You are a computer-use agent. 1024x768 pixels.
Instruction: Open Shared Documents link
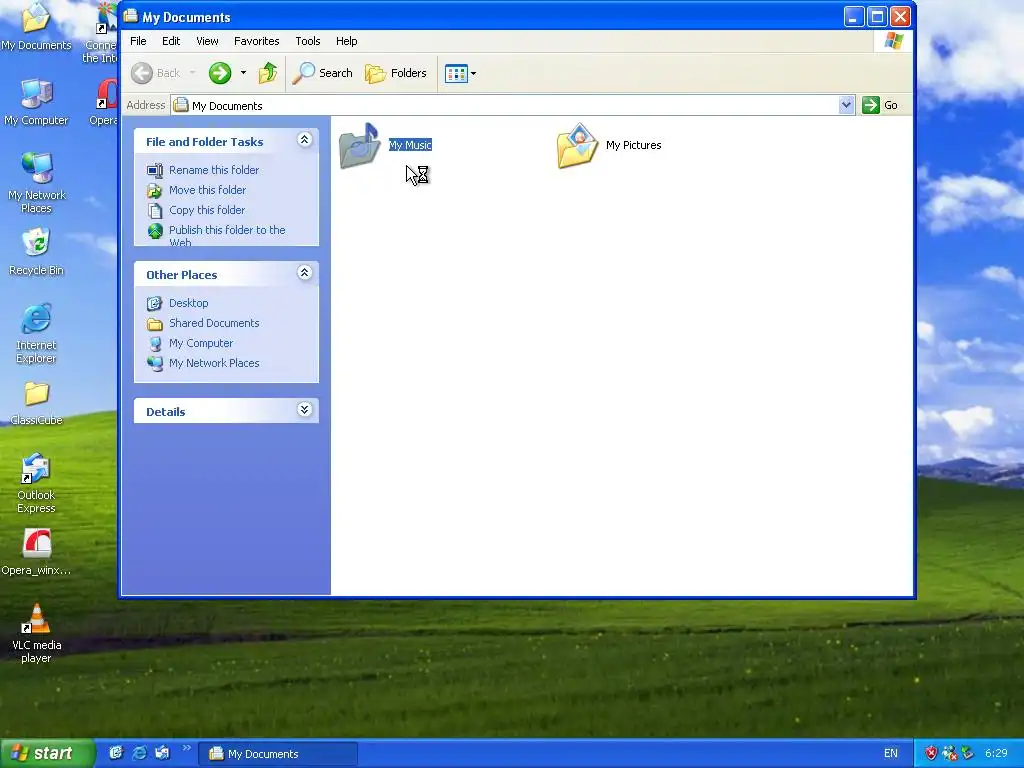(214, 323)
